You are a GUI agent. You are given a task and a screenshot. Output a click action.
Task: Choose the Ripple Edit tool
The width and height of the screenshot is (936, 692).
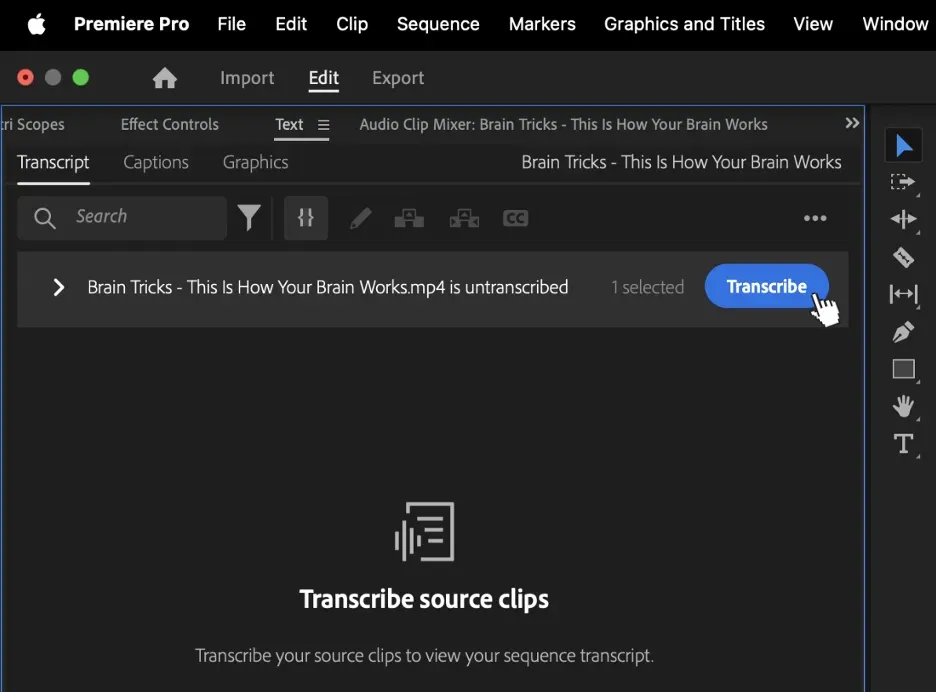(903, 219)
